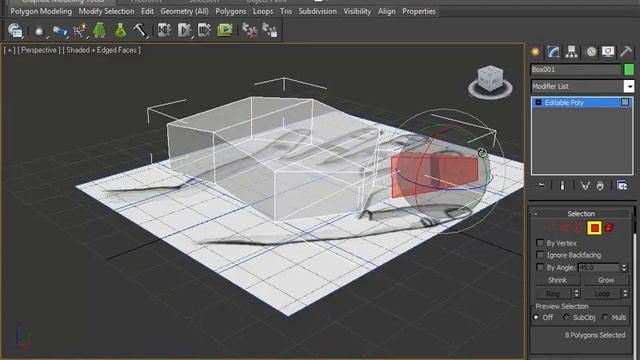Viewport: 640px width, 360px height.
Task: Click the Loop spinner arrows
Action: pos(625,293)
